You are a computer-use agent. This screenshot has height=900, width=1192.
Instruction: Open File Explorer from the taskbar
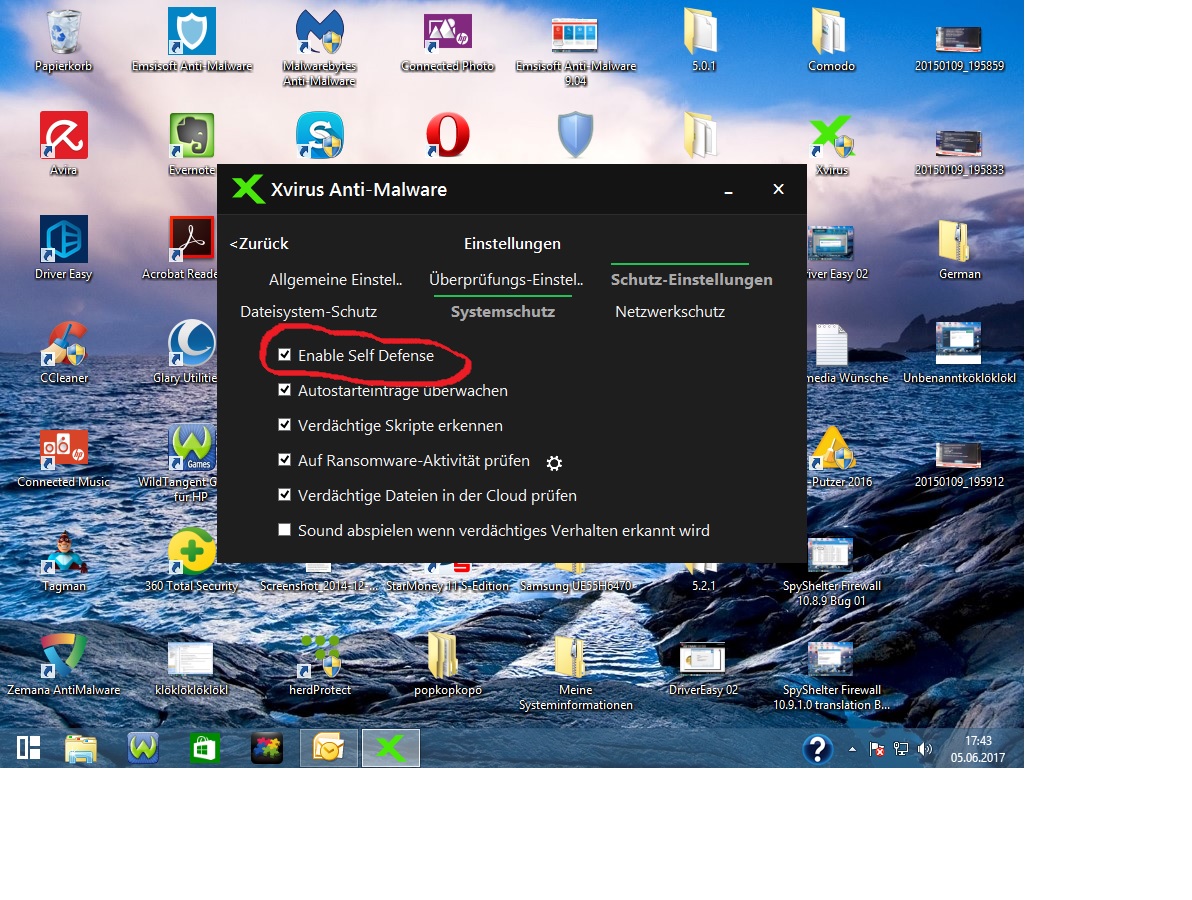(x=81, y=749)
